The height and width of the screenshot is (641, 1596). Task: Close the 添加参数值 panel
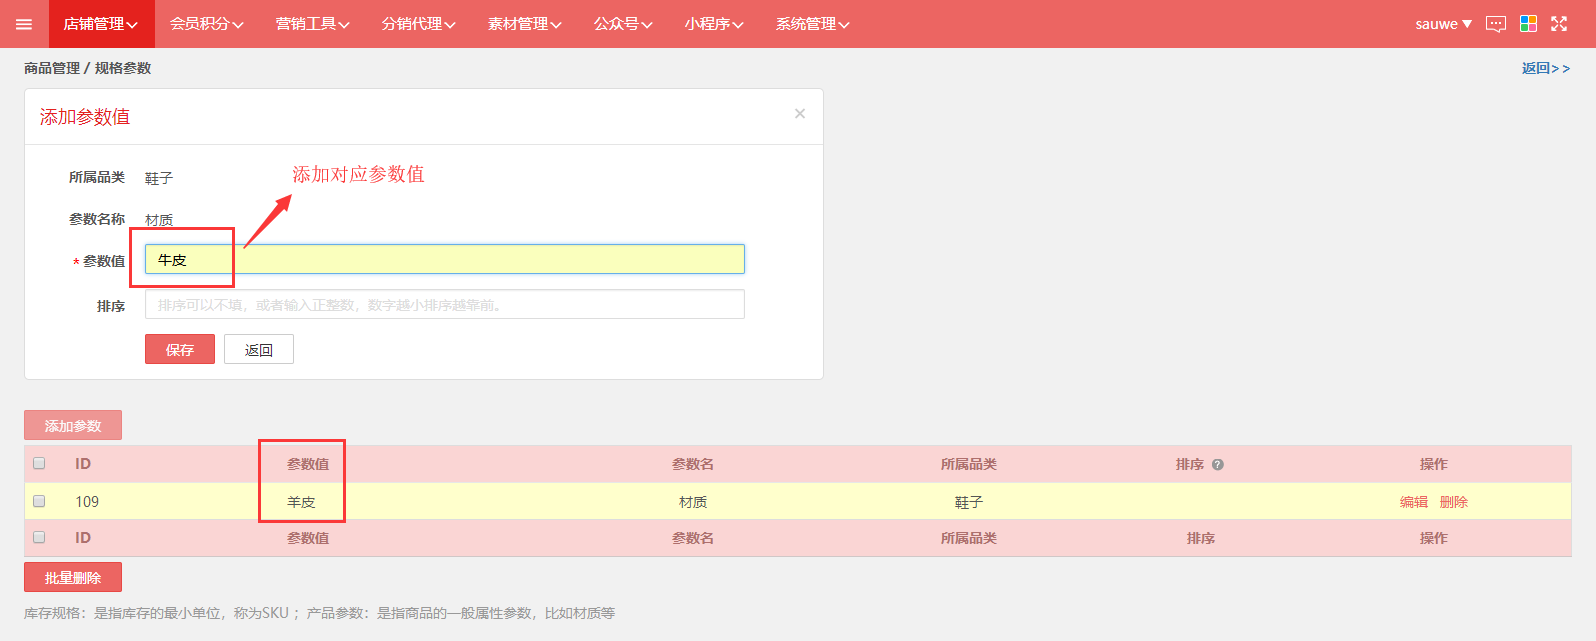(x=800, y=114)
